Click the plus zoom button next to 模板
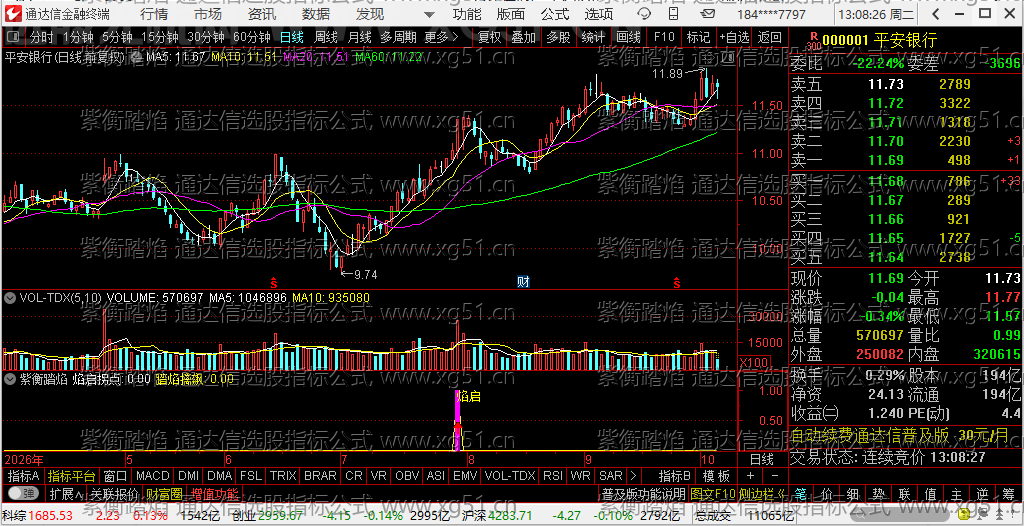Image resolution: width=1024 pixels, height=526 pixels. point(750,476)
